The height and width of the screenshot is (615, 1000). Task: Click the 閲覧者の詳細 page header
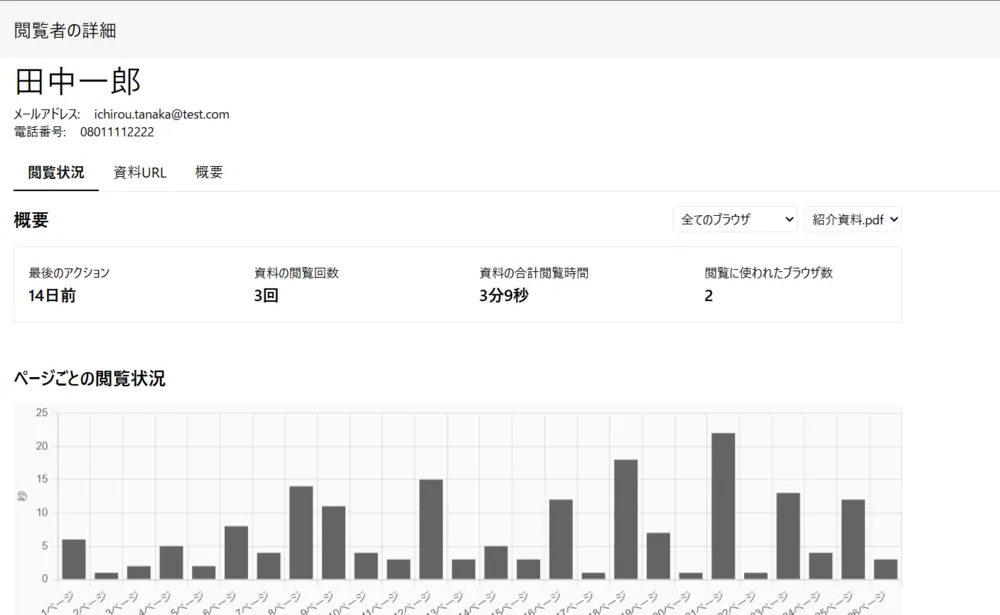click(62, 31)
